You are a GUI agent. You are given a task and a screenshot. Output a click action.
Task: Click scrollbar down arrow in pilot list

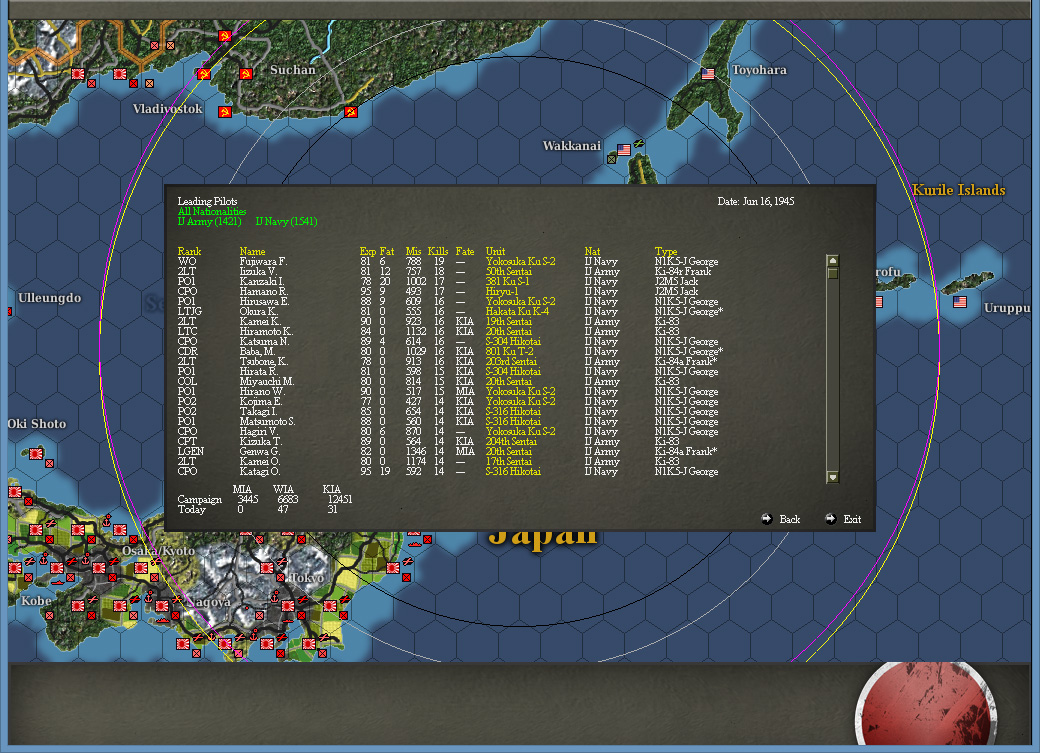[x=833, y=477]
